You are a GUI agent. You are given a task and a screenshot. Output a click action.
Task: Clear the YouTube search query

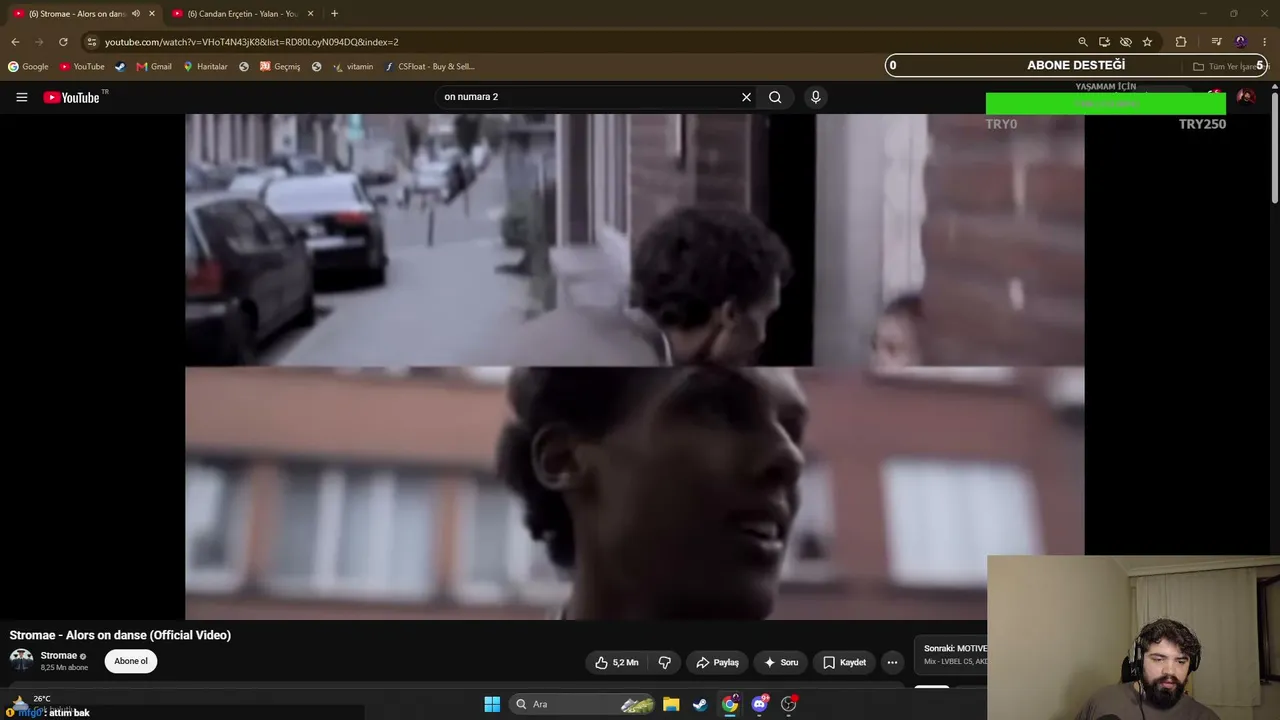click(x=746, y=97)
